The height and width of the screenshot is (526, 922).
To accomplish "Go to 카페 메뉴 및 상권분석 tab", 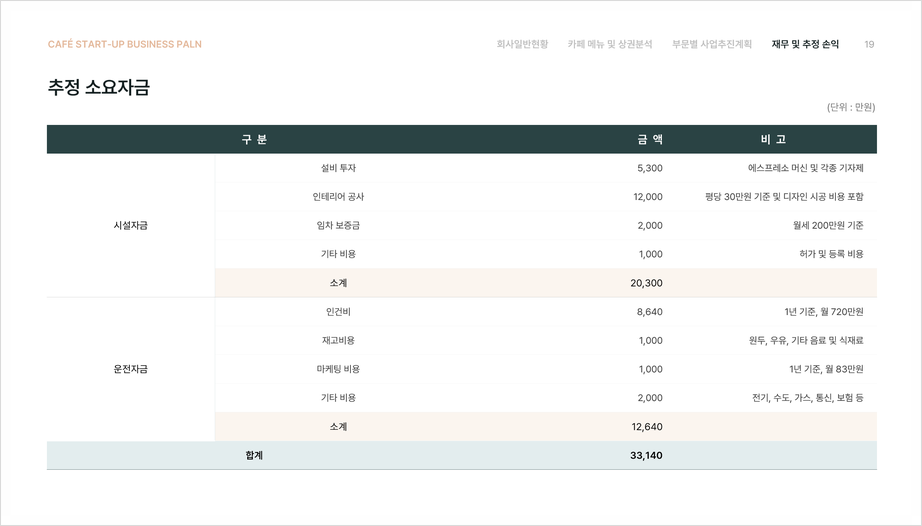I will (610, 44).
